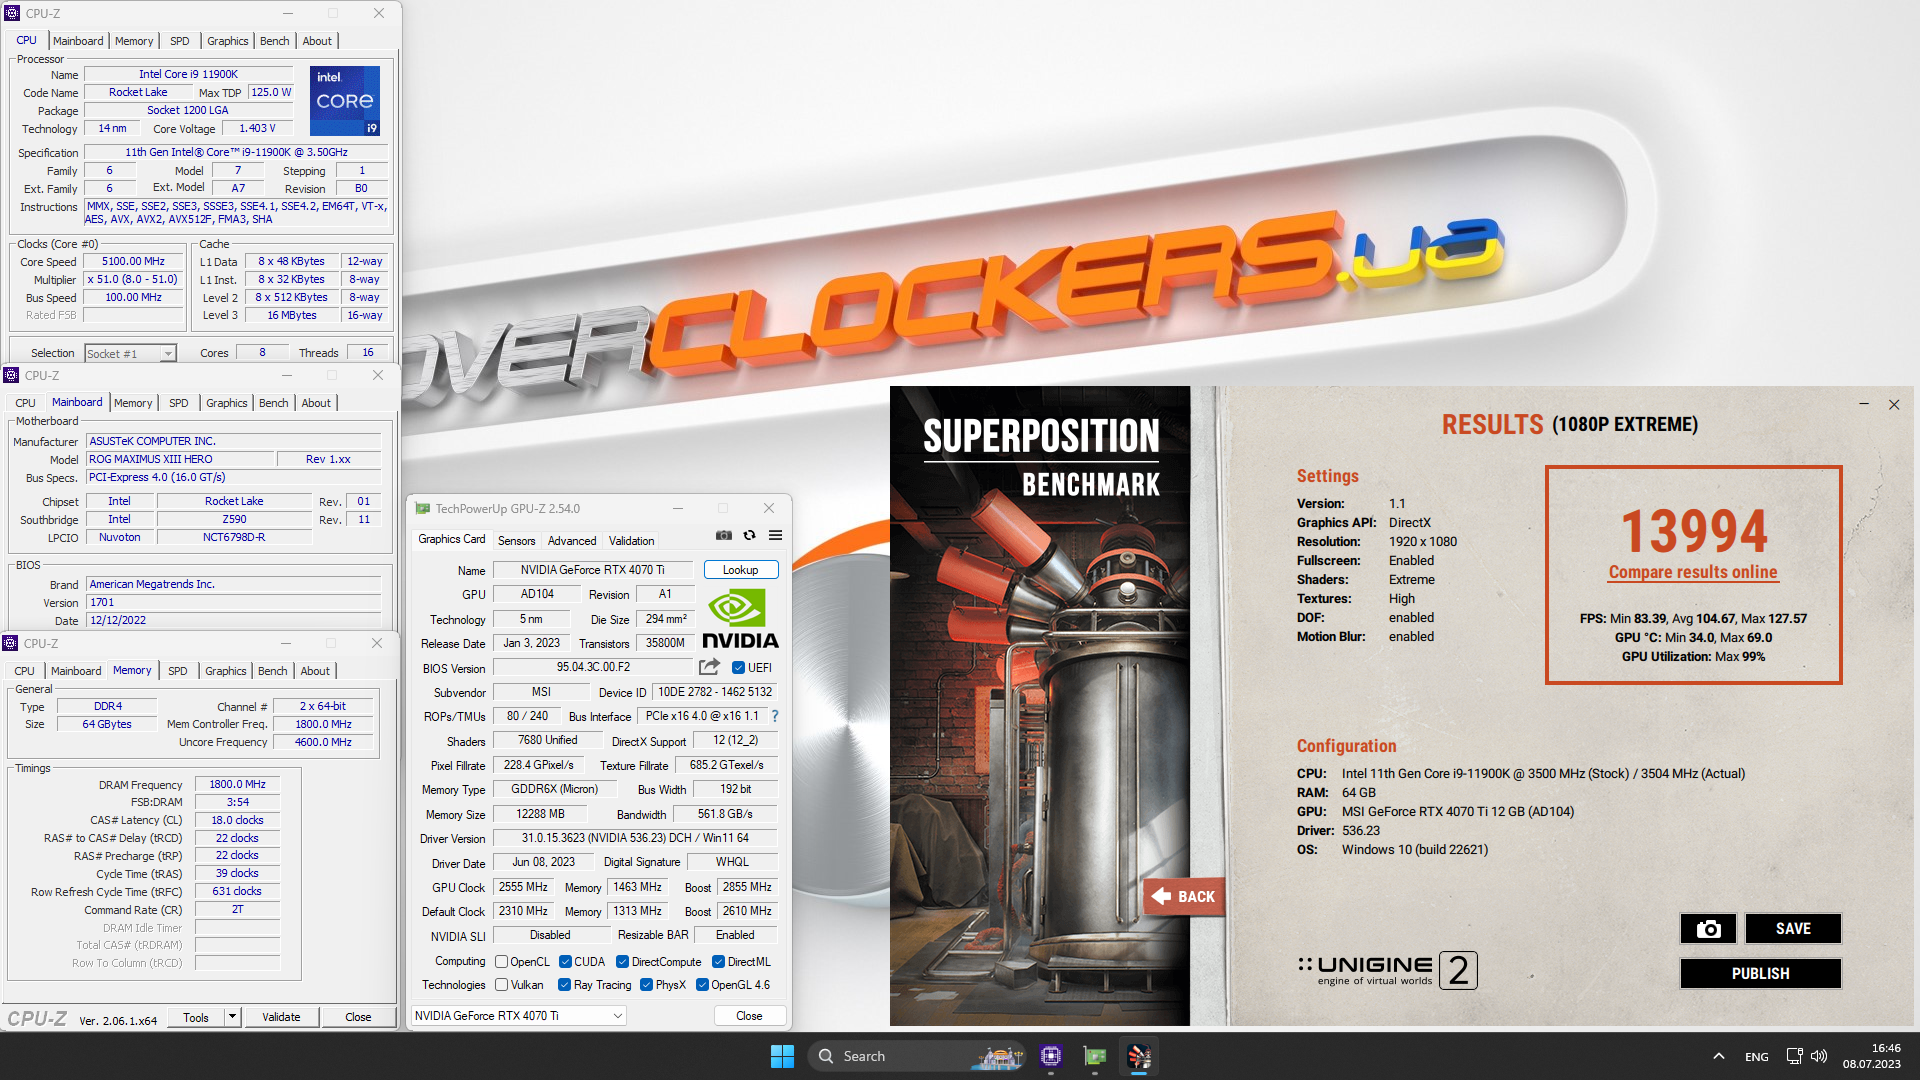The width and height of the screenshot is (1920, 1080).
Task: Open the GPU-Z taskbar icon
Action: (x=1095, y=1056)
